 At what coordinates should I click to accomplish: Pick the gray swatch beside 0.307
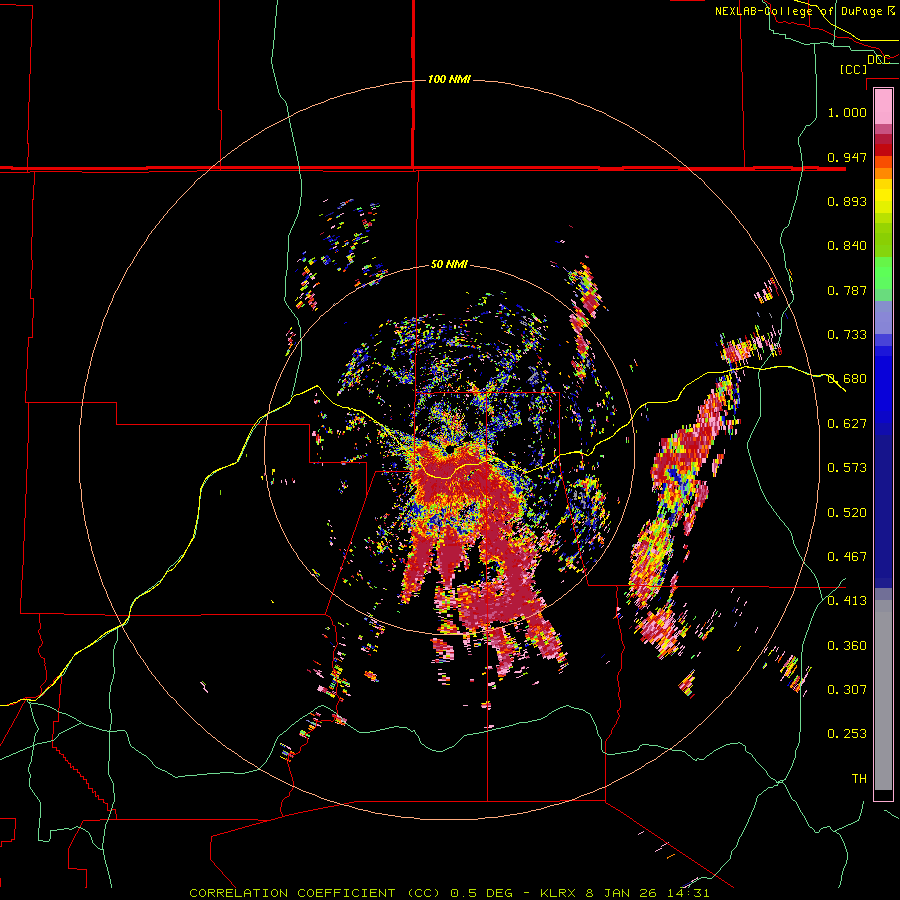tap(883, 695)
